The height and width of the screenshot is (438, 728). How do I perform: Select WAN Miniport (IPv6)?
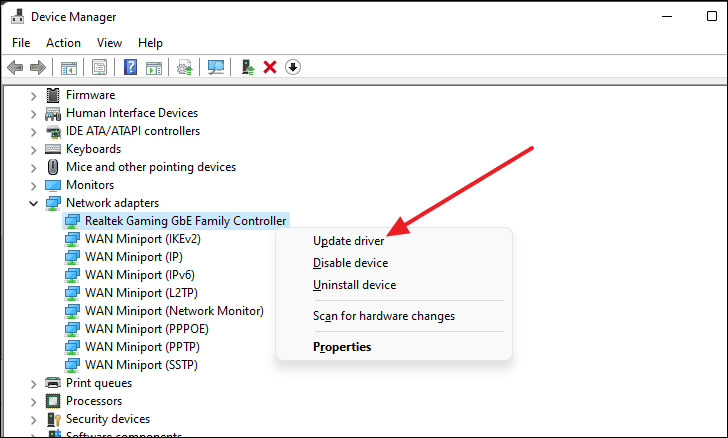(x=140, y=275)
